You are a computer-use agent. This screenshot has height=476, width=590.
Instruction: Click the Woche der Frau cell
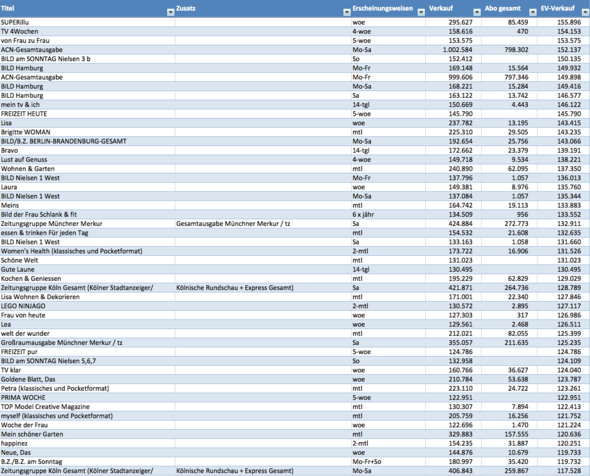point(87,425)
